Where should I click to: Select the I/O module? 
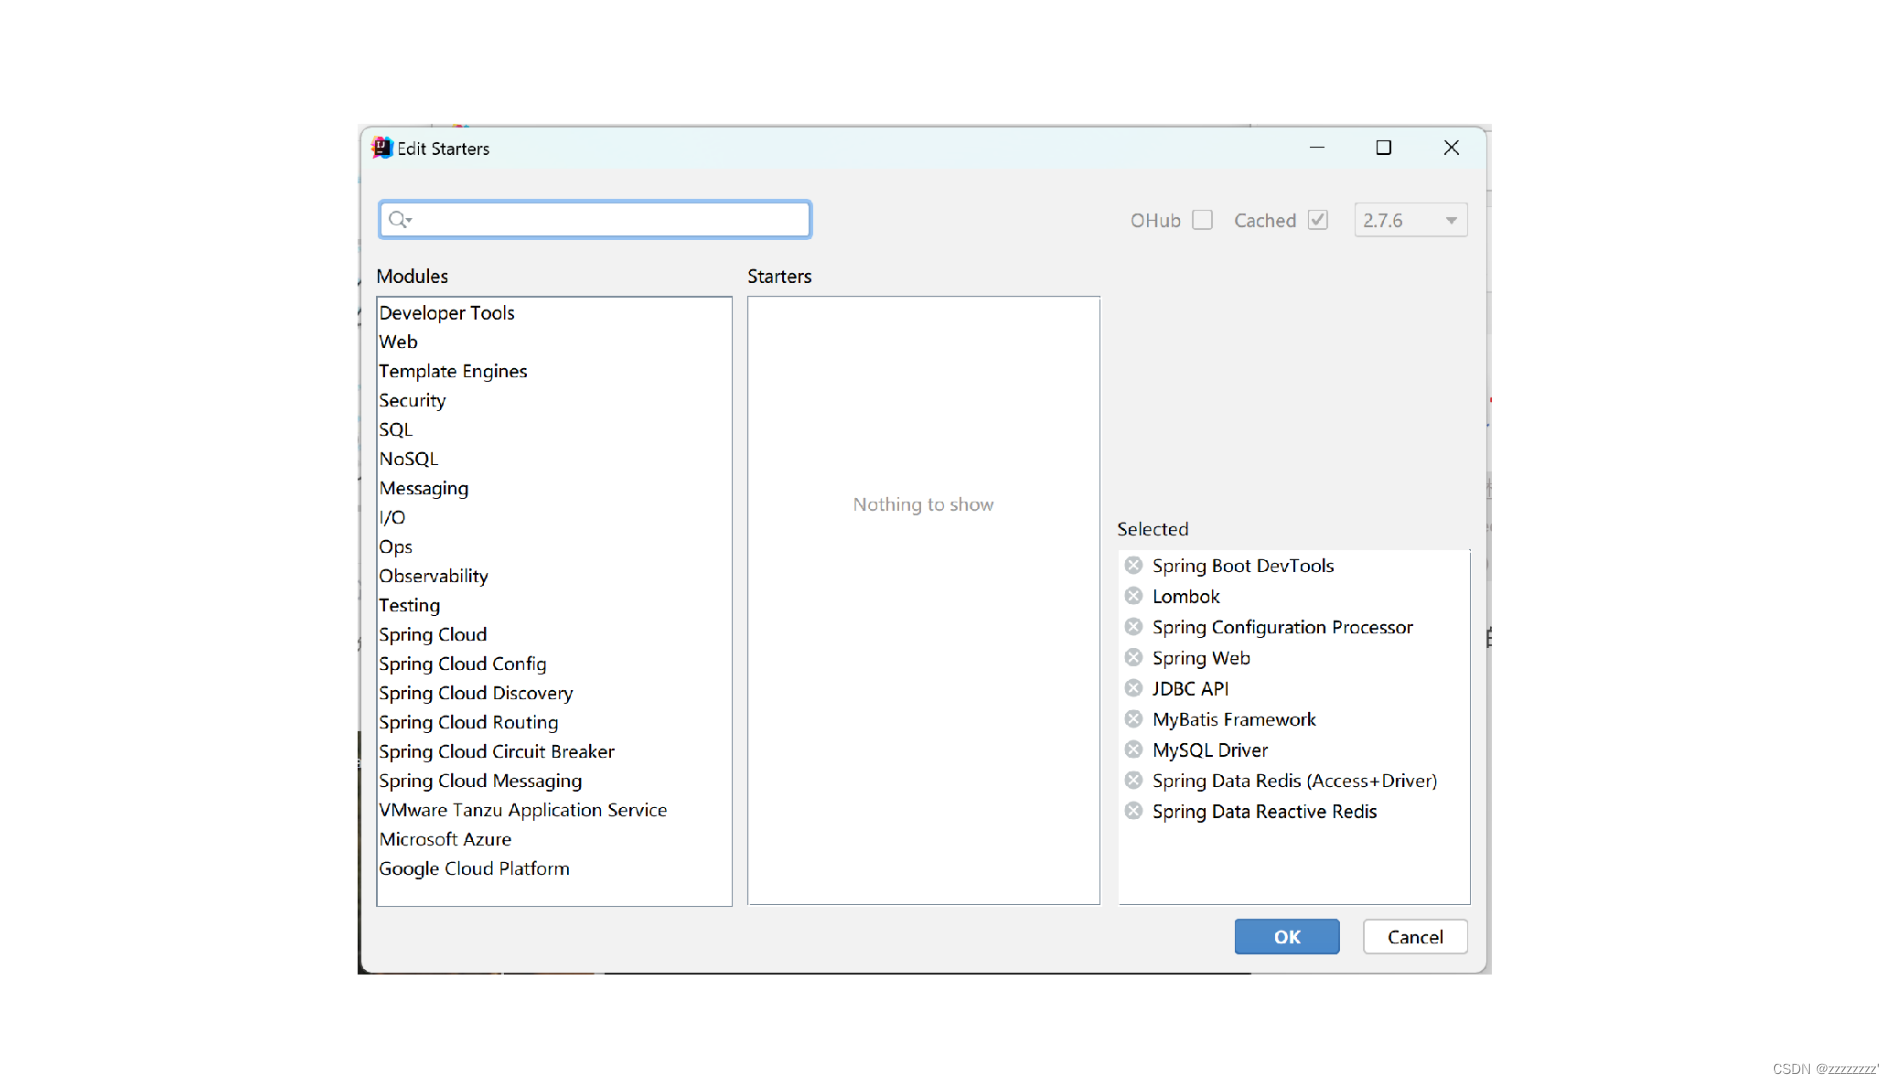coord(554,517)
